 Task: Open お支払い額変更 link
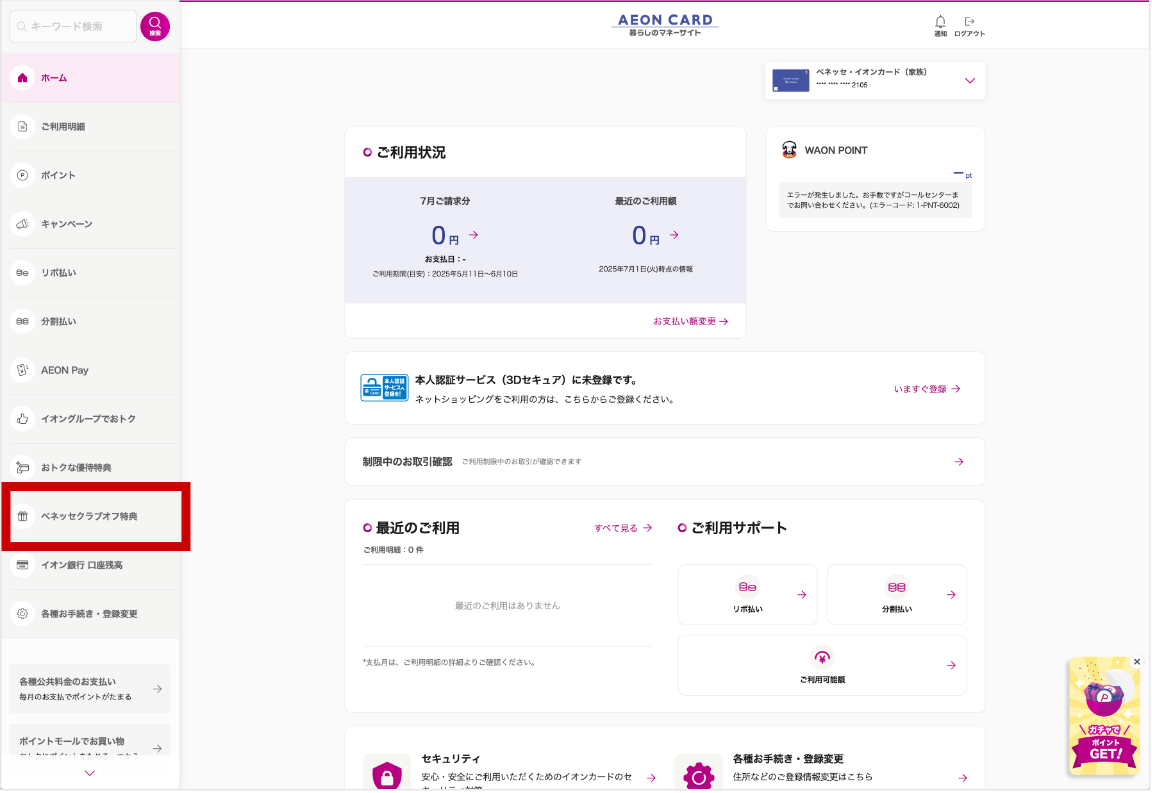(691, 321)
